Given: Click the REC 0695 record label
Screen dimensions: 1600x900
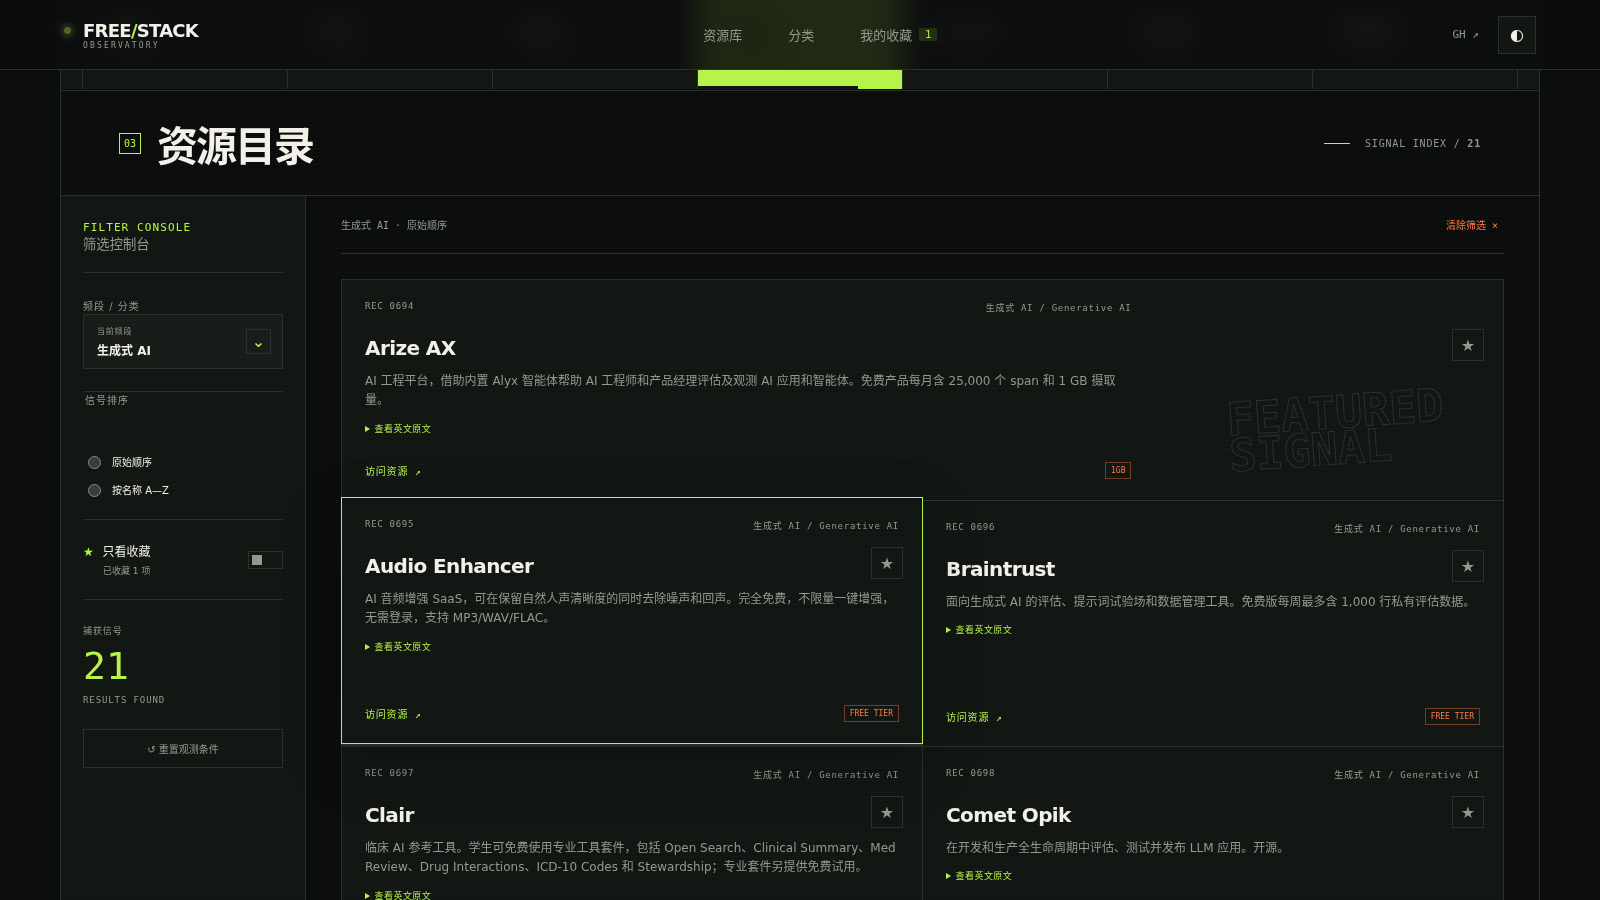Looking at the screenshot, I should [x=389, y=524].
